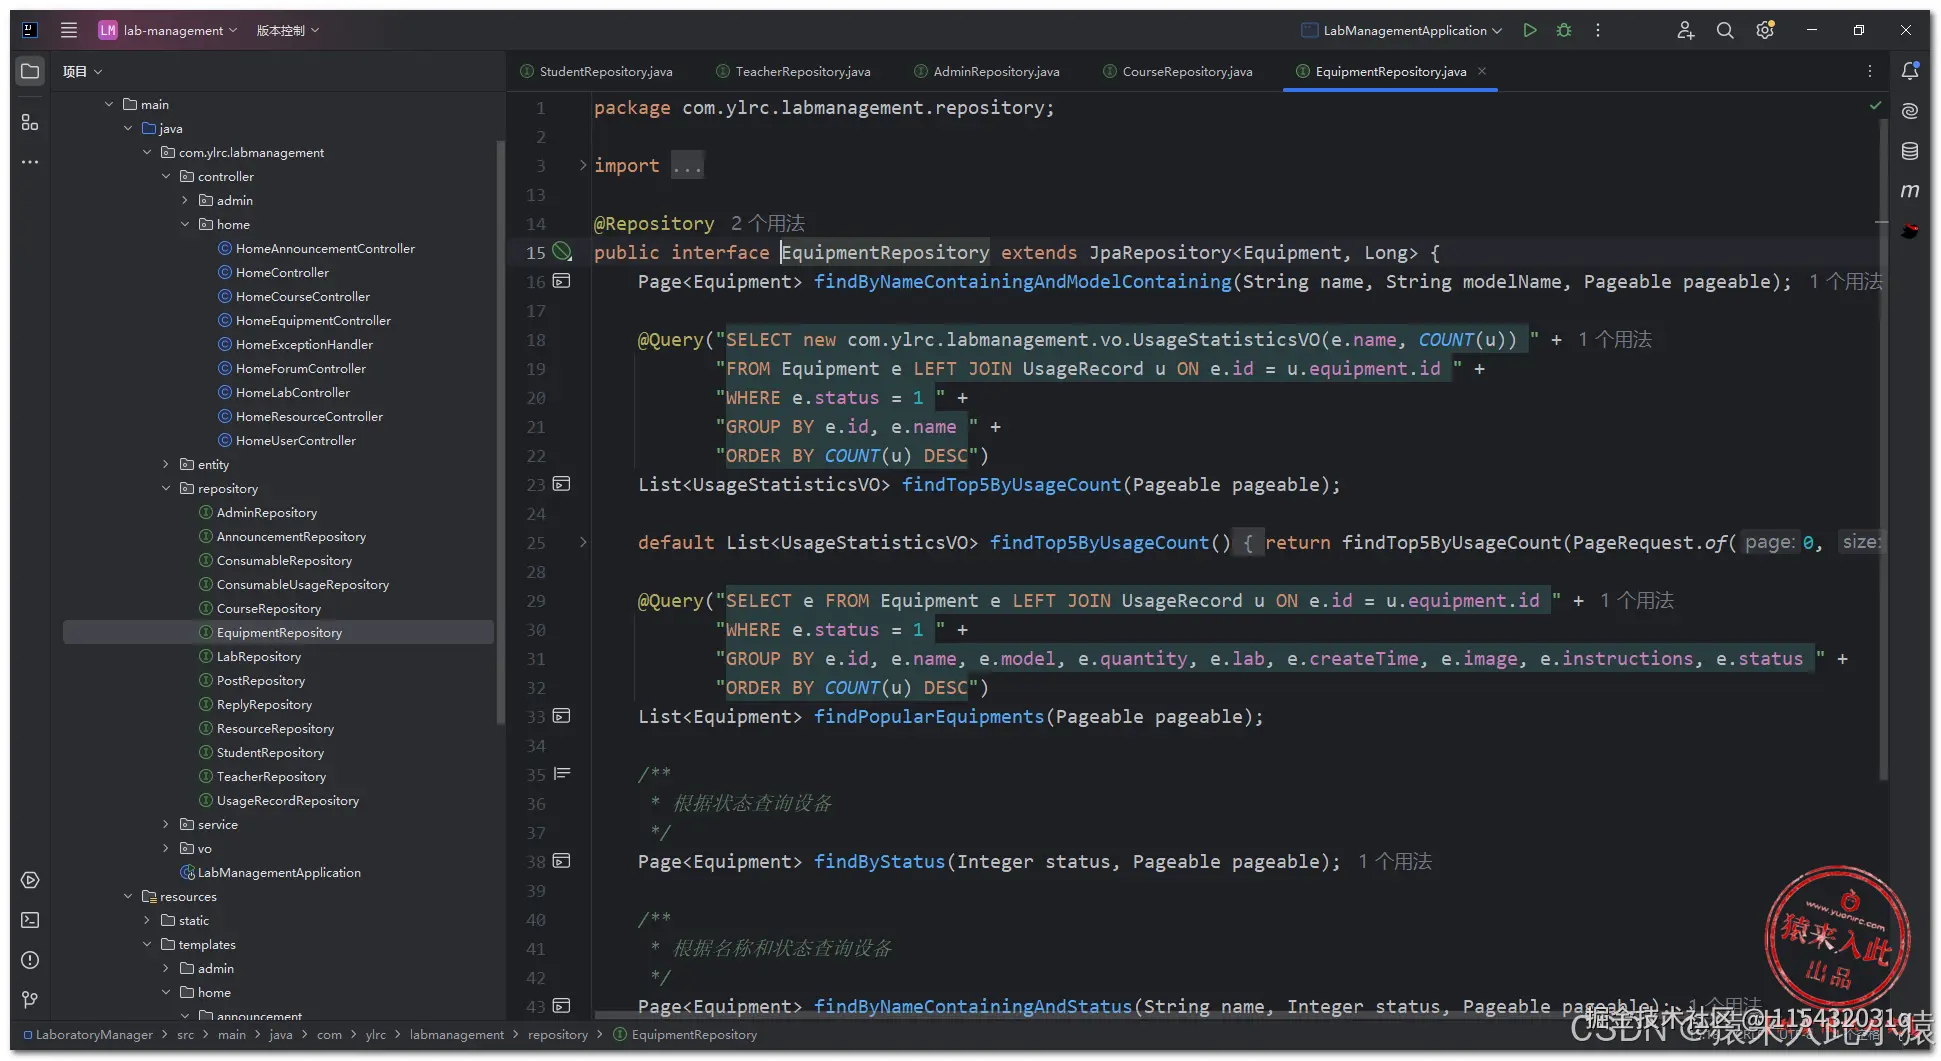Click labmanagement in the breadcrumb bar
Screen dimensions: 1941x1061
(456, 1035)
